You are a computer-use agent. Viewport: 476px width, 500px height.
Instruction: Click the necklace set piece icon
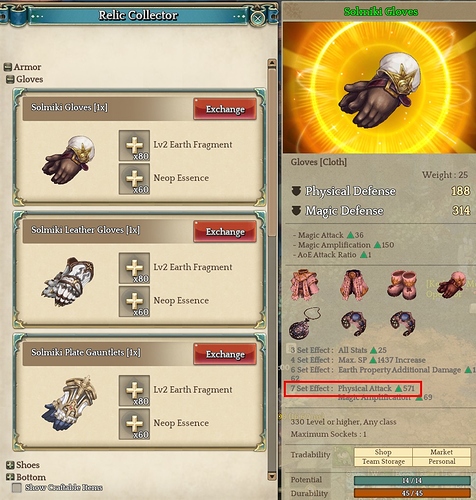305,323
